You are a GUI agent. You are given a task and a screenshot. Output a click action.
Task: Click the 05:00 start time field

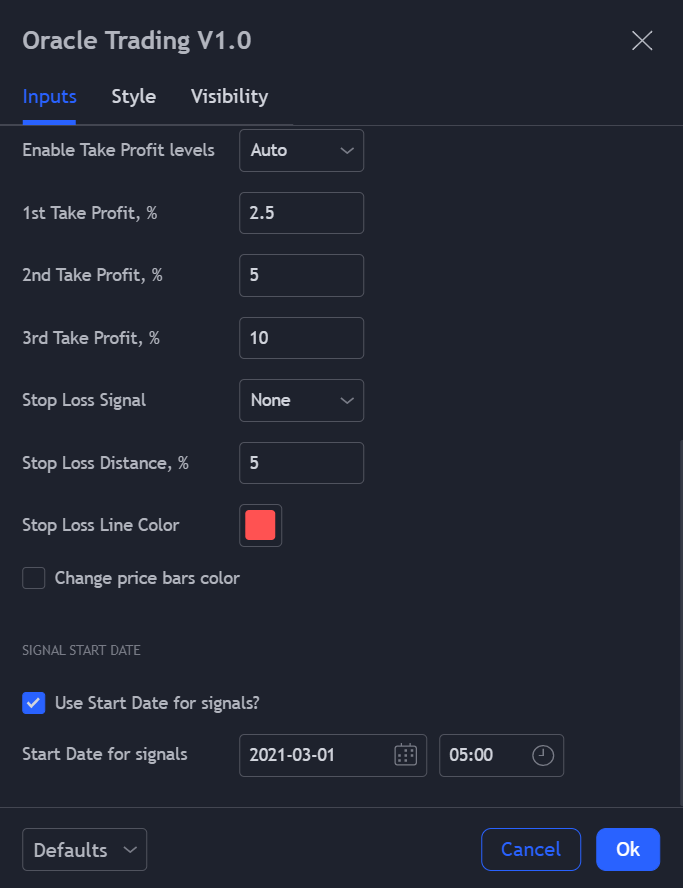(485, 755)
